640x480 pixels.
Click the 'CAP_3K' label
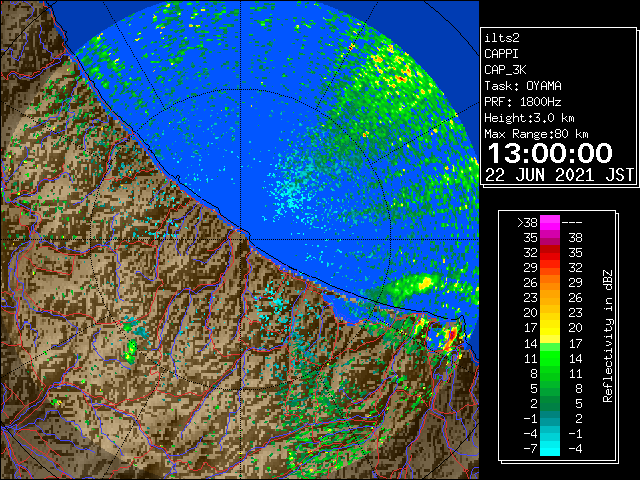(x=505, y=70)
